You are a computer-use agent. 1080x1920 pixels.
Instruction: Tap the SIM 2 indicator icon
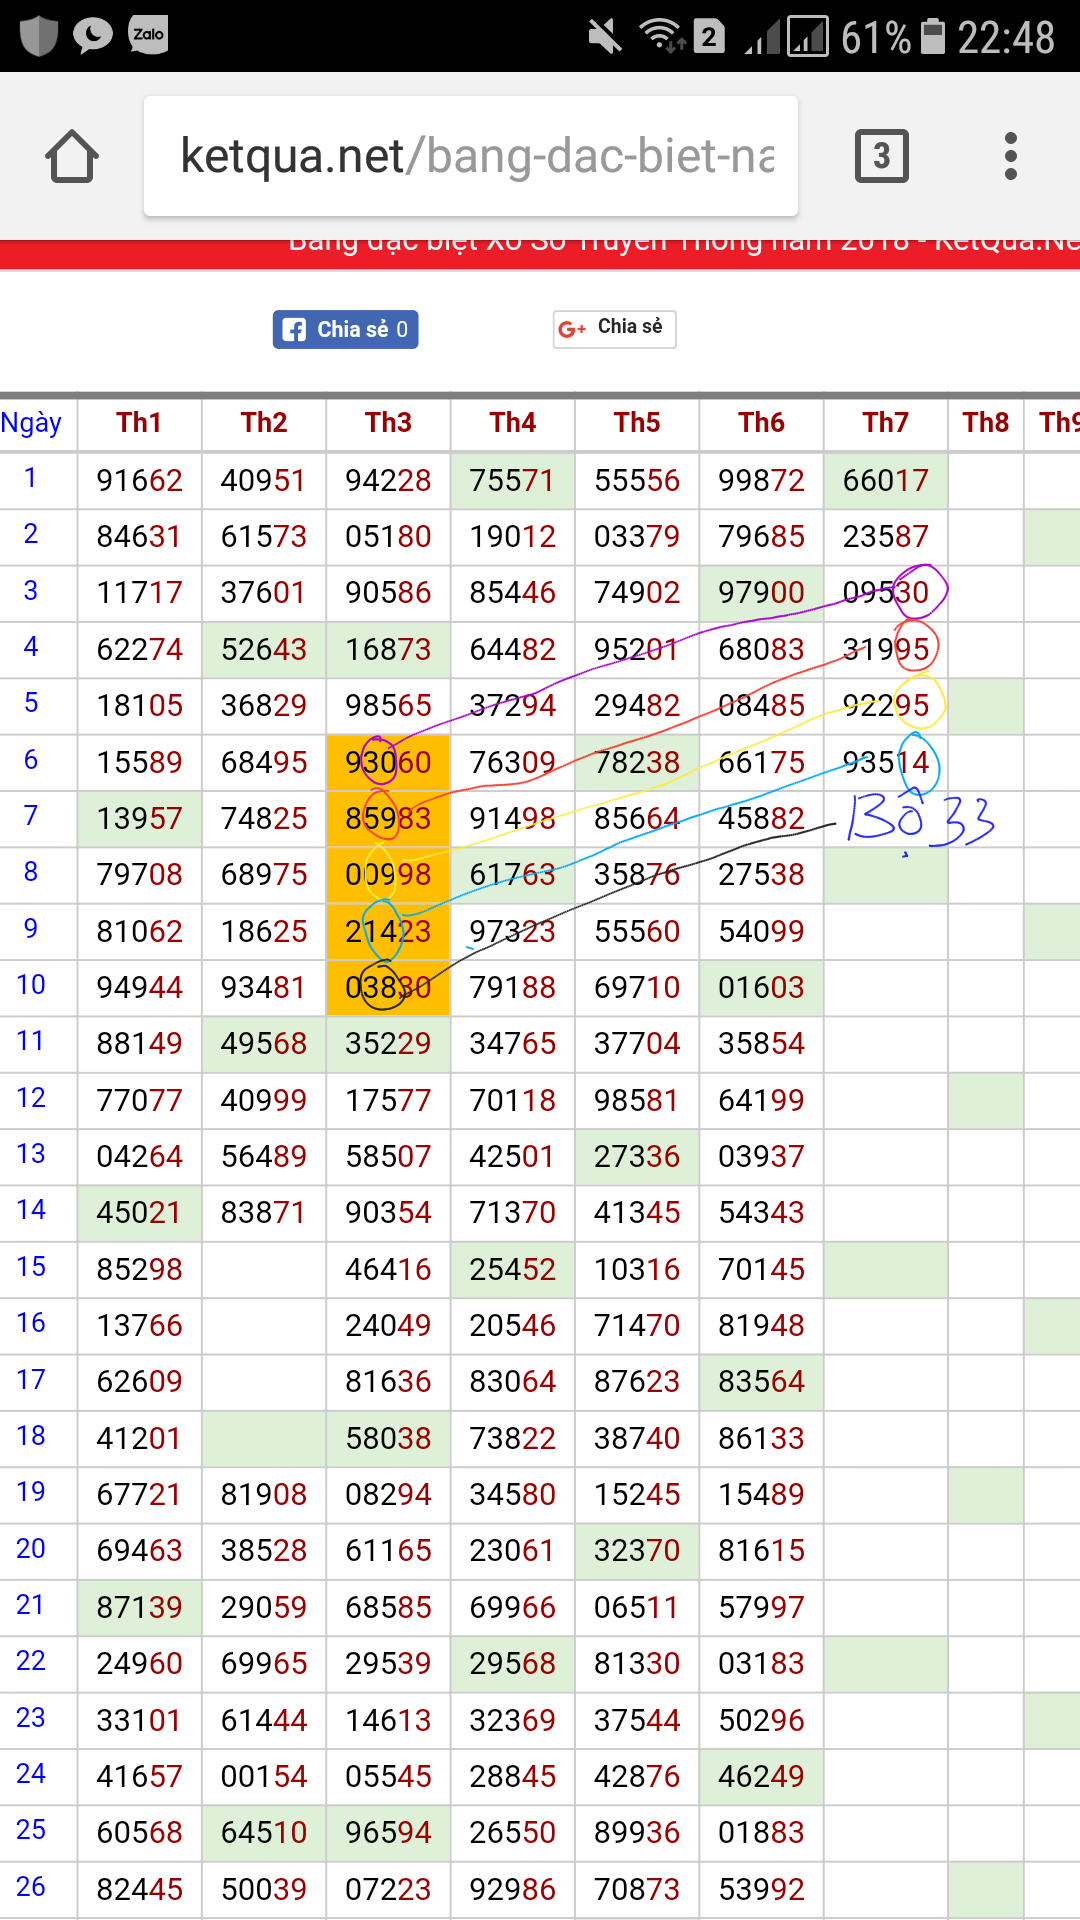709,38
